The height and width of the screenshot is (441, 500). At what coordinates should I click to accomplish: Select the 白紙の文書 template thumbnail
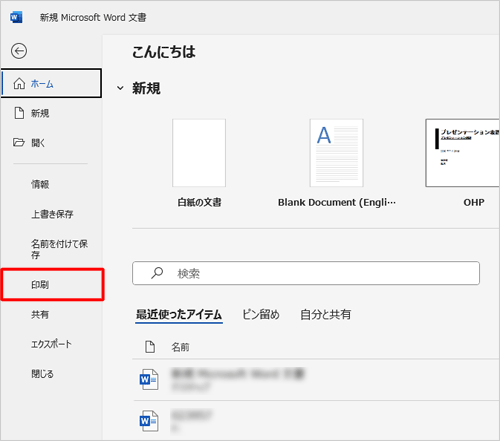click(x=199, y=153)
